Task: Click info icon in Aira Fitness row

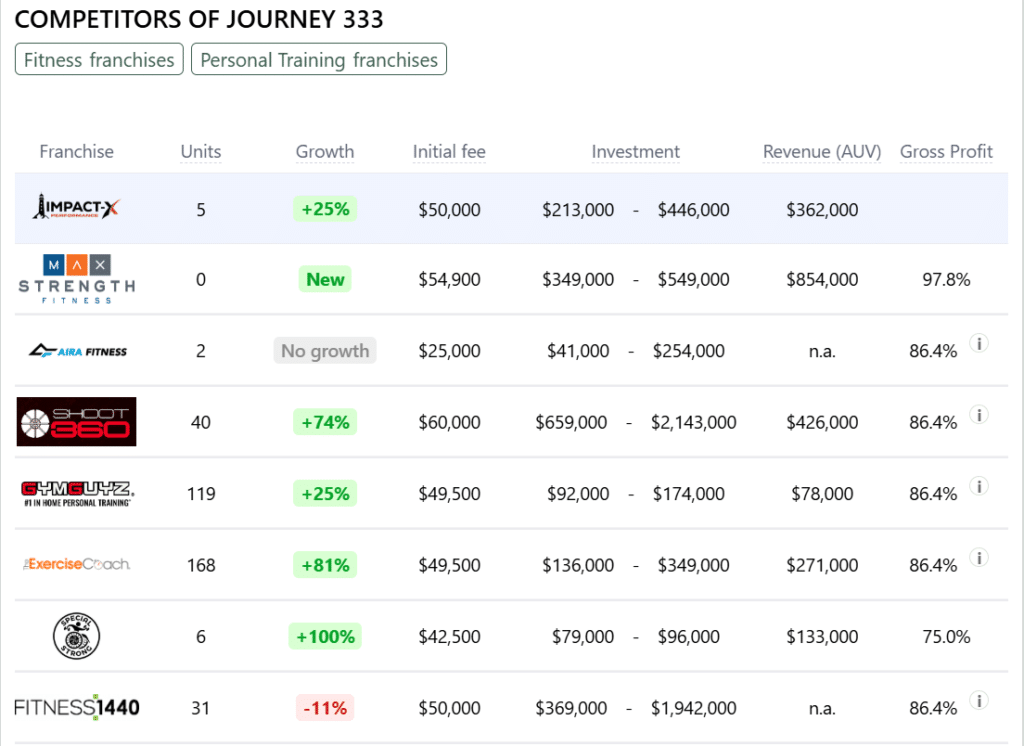Action: (978, 343)
